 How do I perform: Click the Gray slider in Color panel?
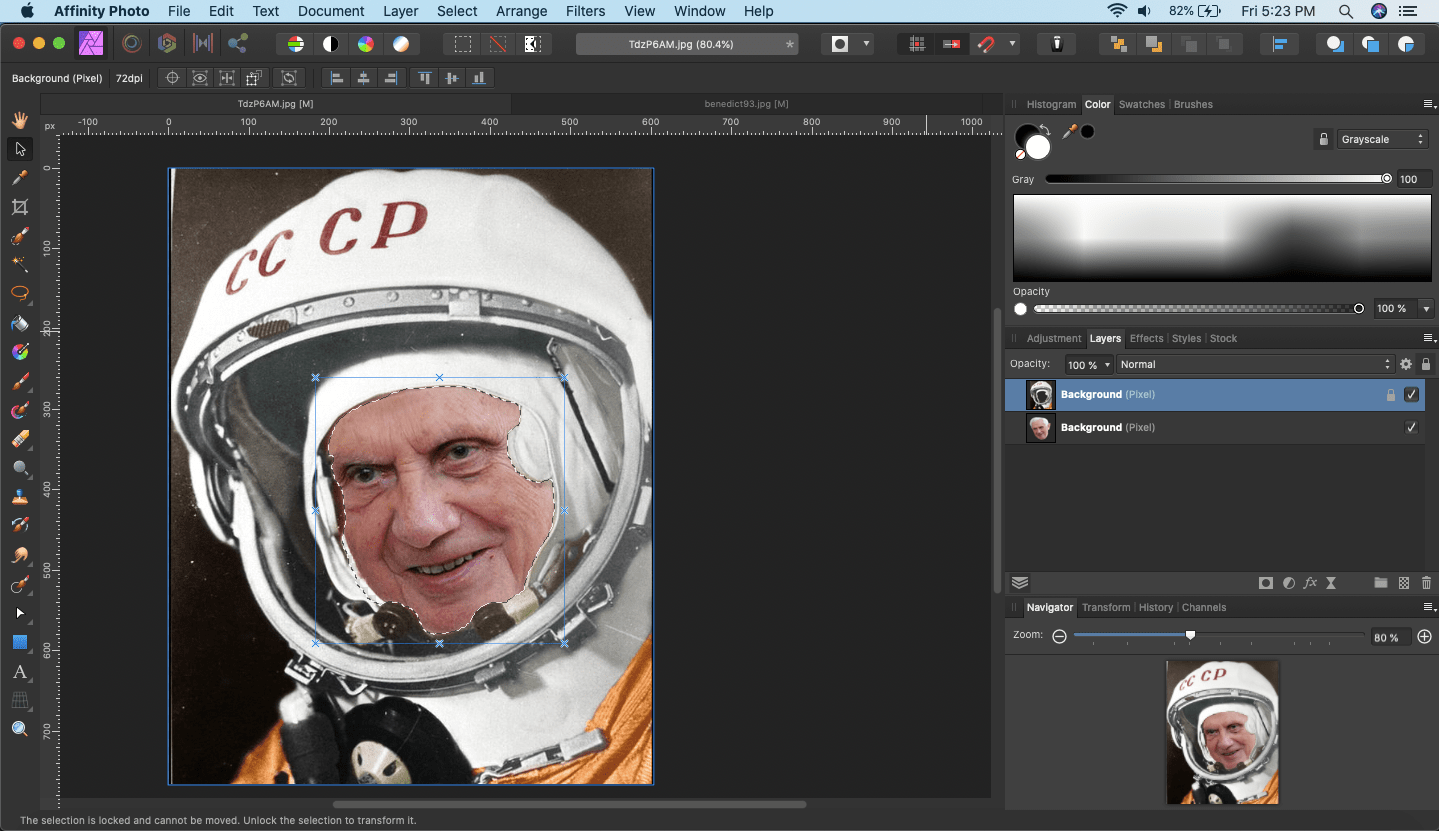pos(1215,179)
